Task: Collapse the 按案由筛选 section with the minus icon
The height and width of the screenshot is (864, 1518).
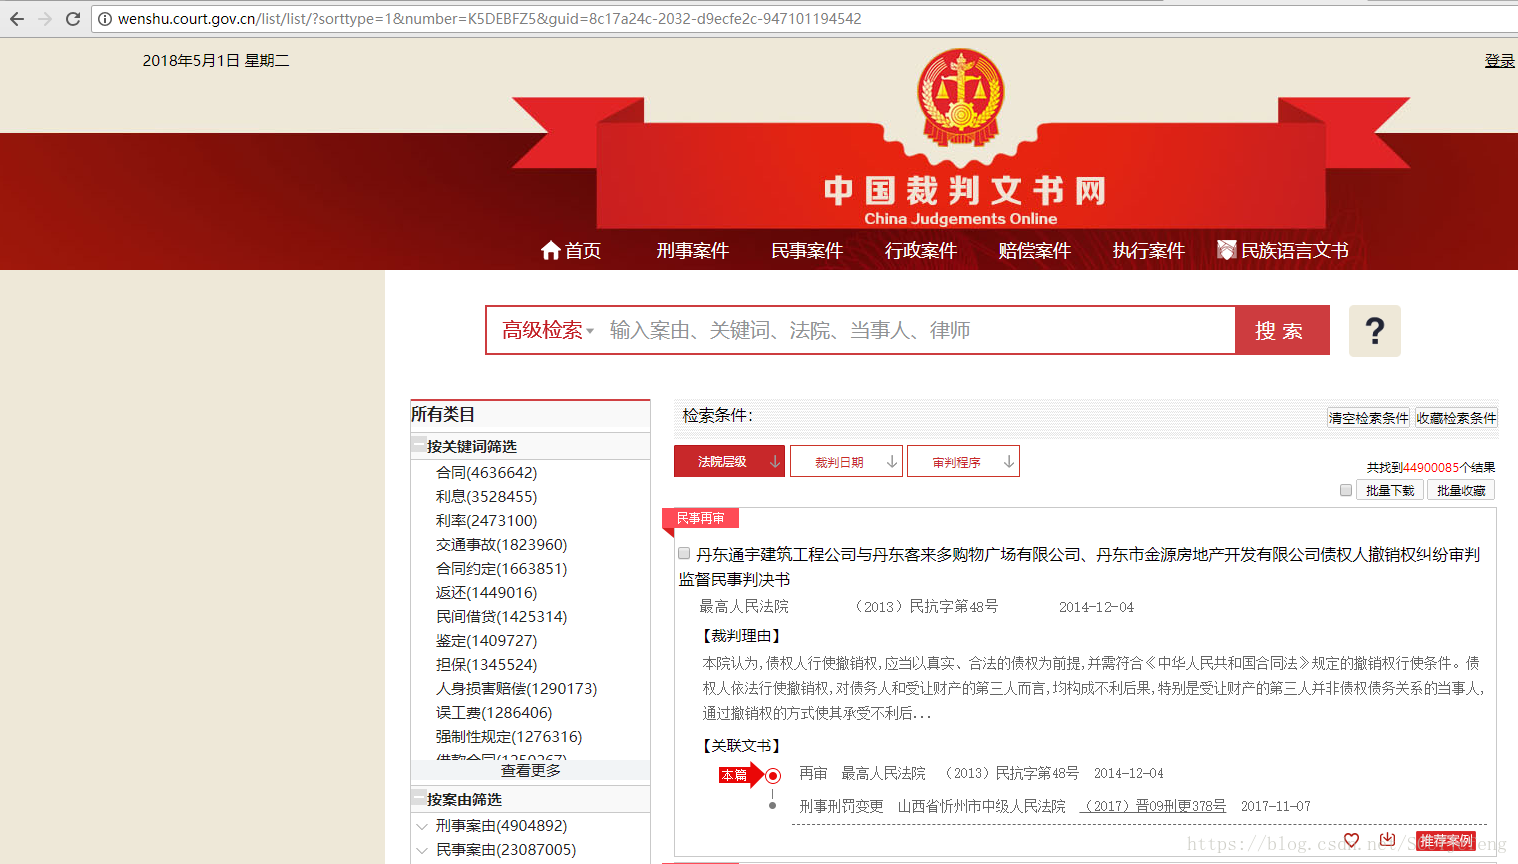Action: [418, 799]
